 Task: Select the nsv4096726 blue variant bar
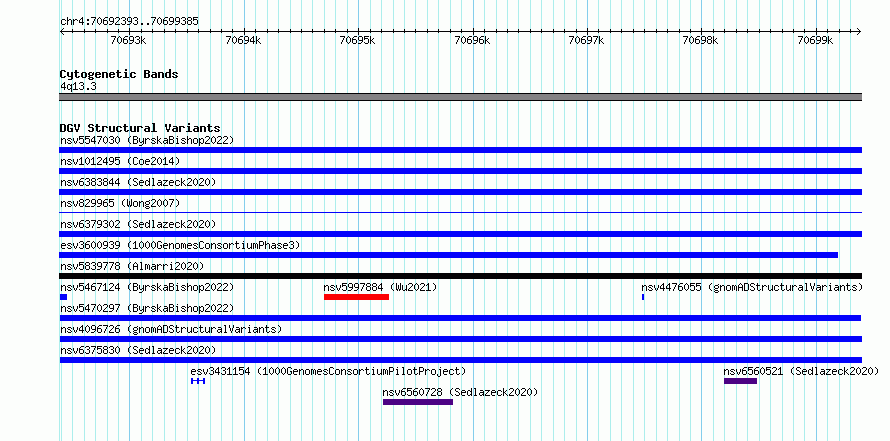coord(460,339)
